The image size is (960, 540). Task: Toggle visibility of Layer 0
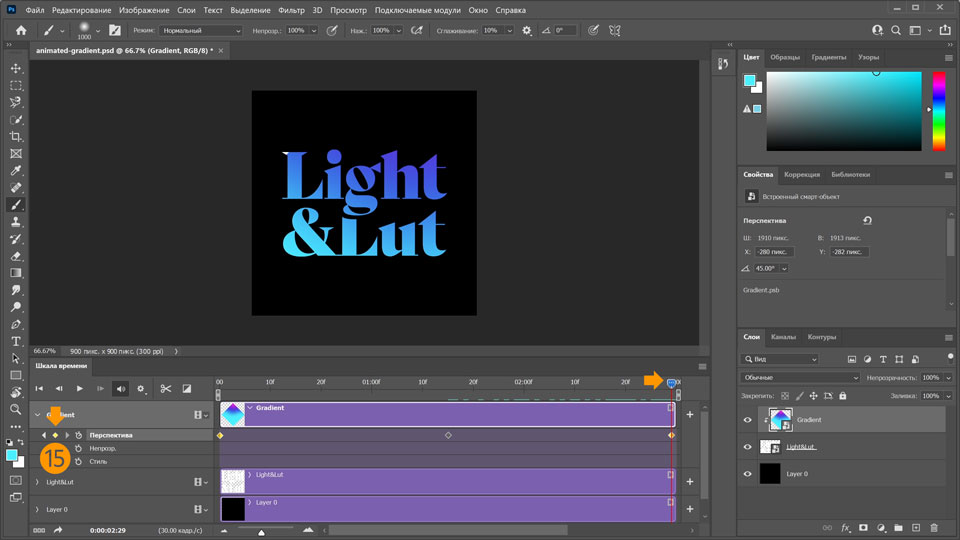747,474
